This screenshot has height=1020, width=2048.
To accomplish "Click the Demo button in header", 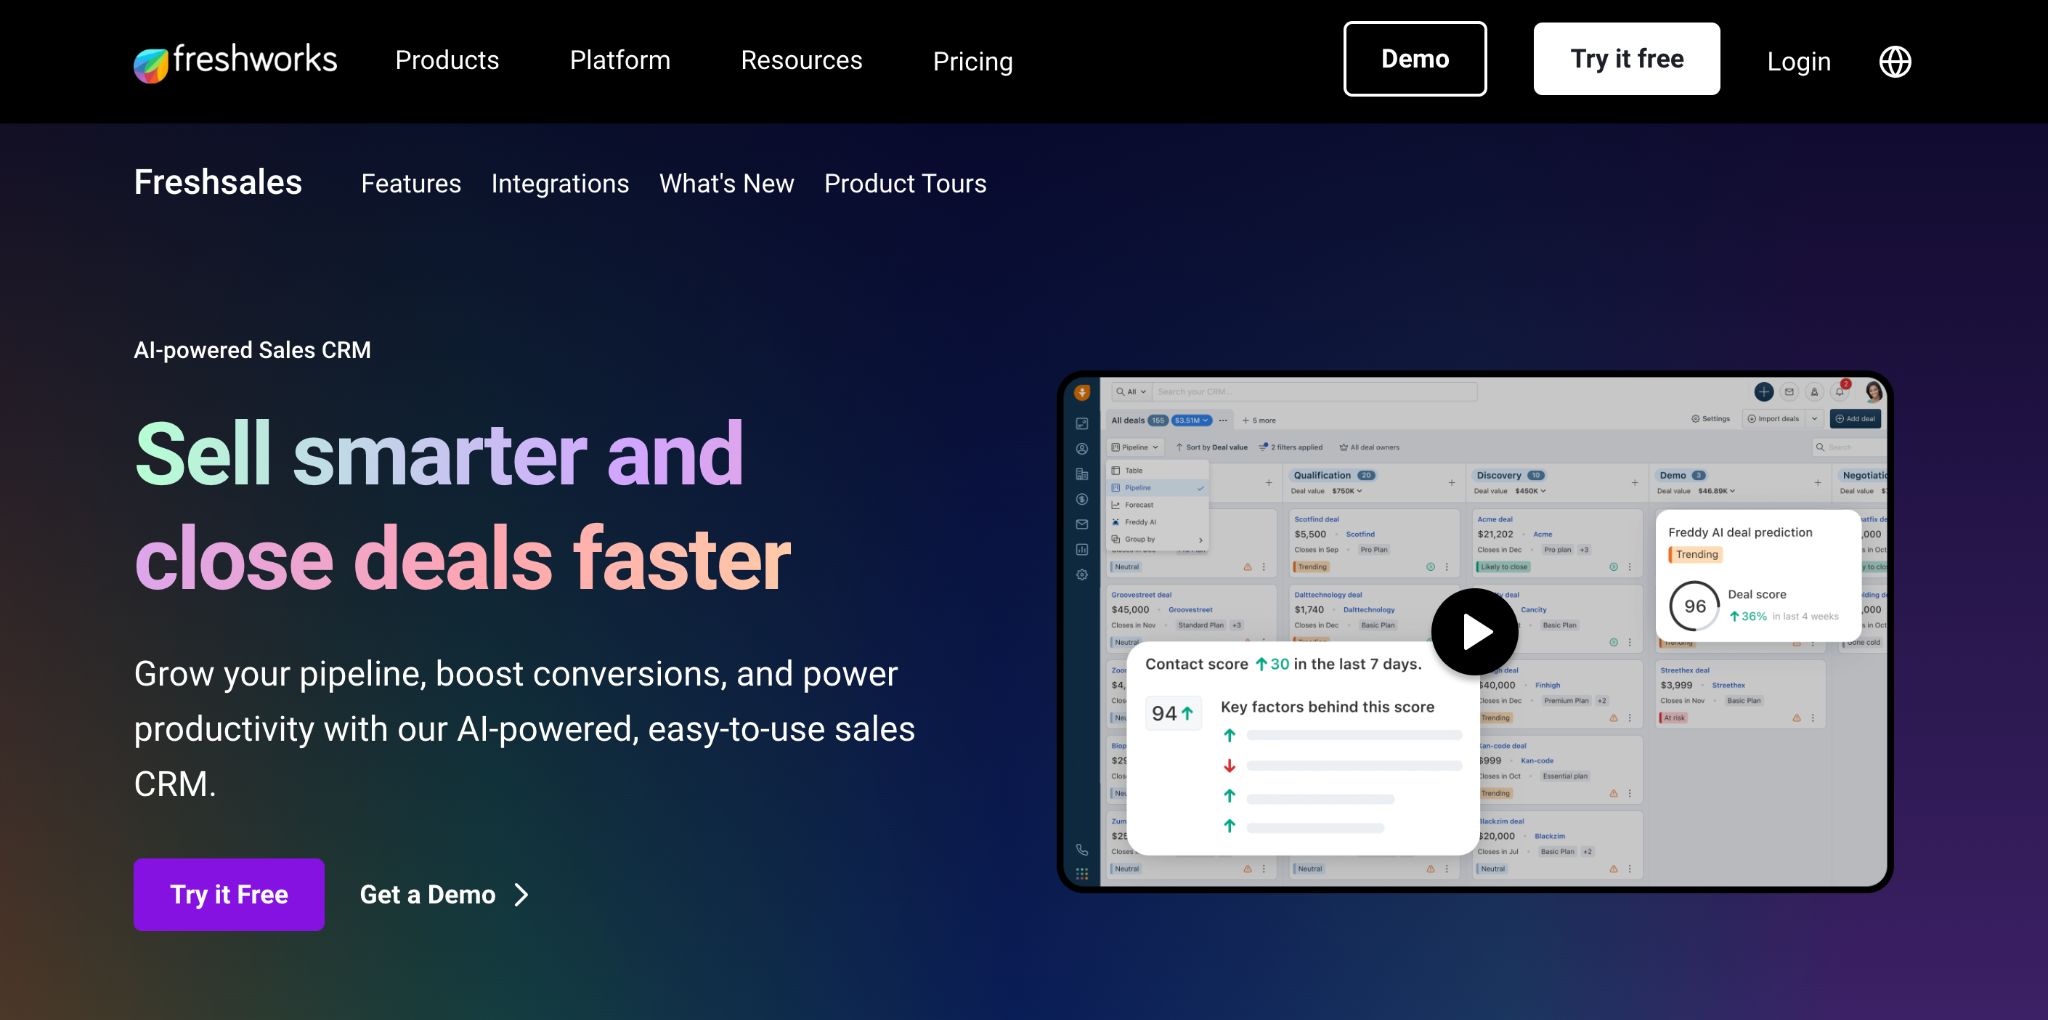I will click(1415, 59).
